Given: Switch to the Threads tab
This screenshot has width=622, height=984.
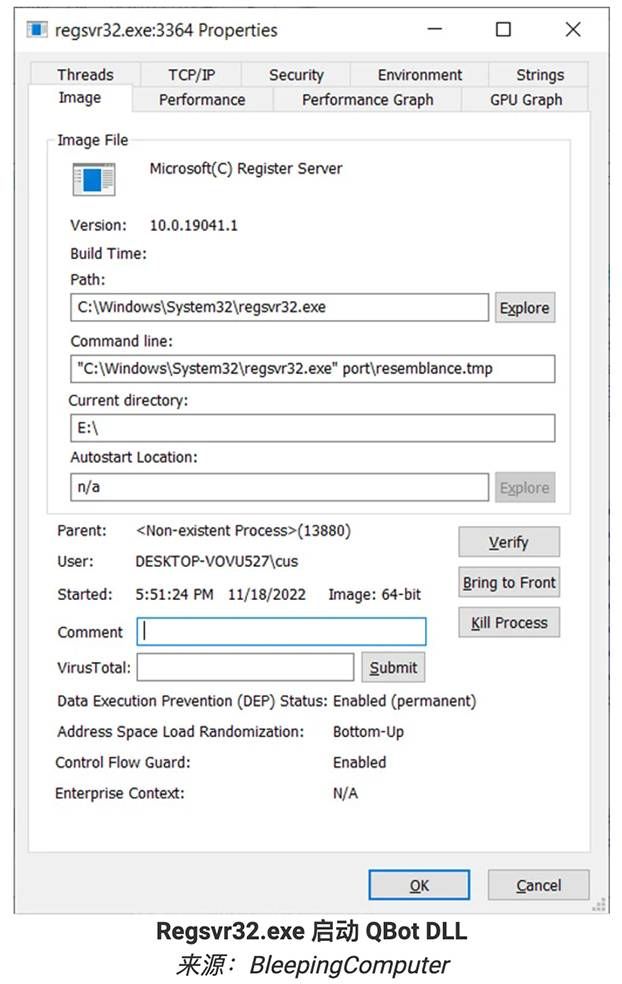Looking at the screenshot, I should (85, 75).
